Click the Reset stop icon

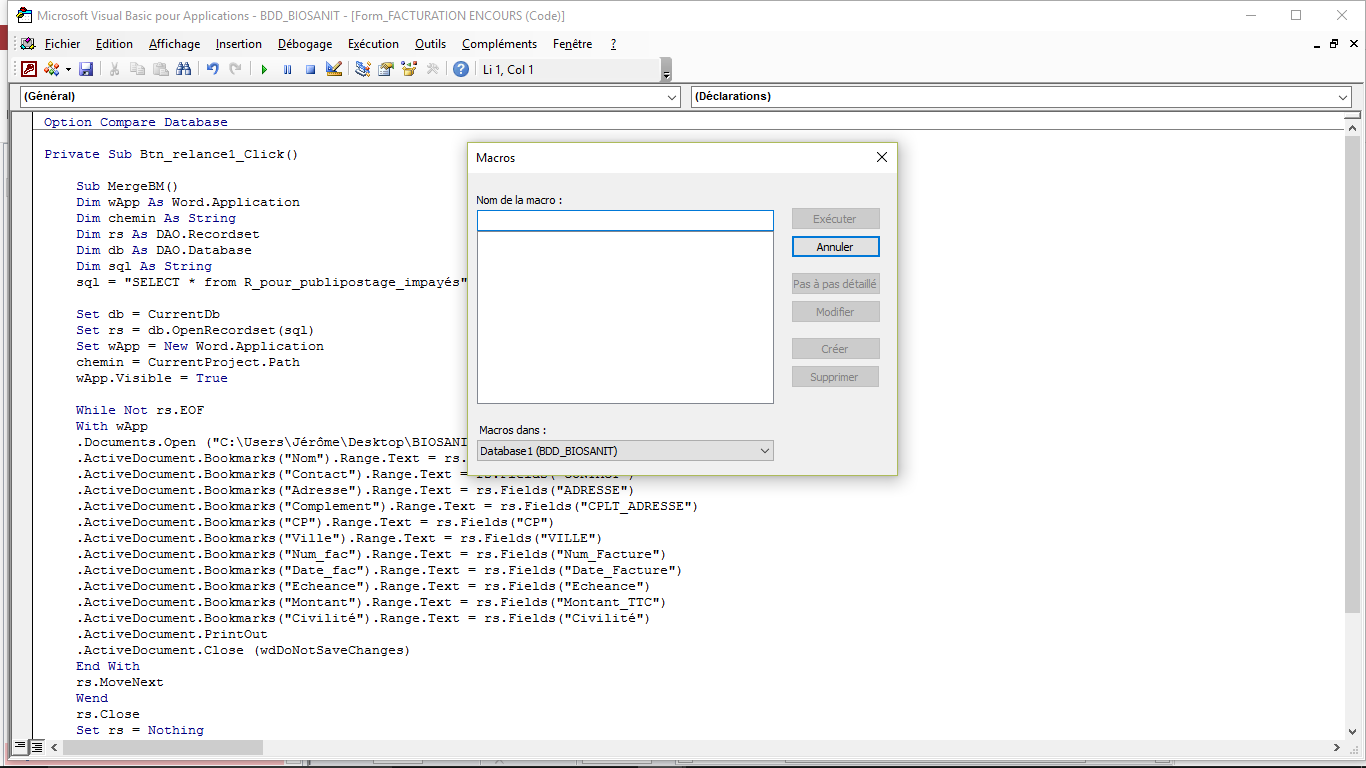point(310,69)
